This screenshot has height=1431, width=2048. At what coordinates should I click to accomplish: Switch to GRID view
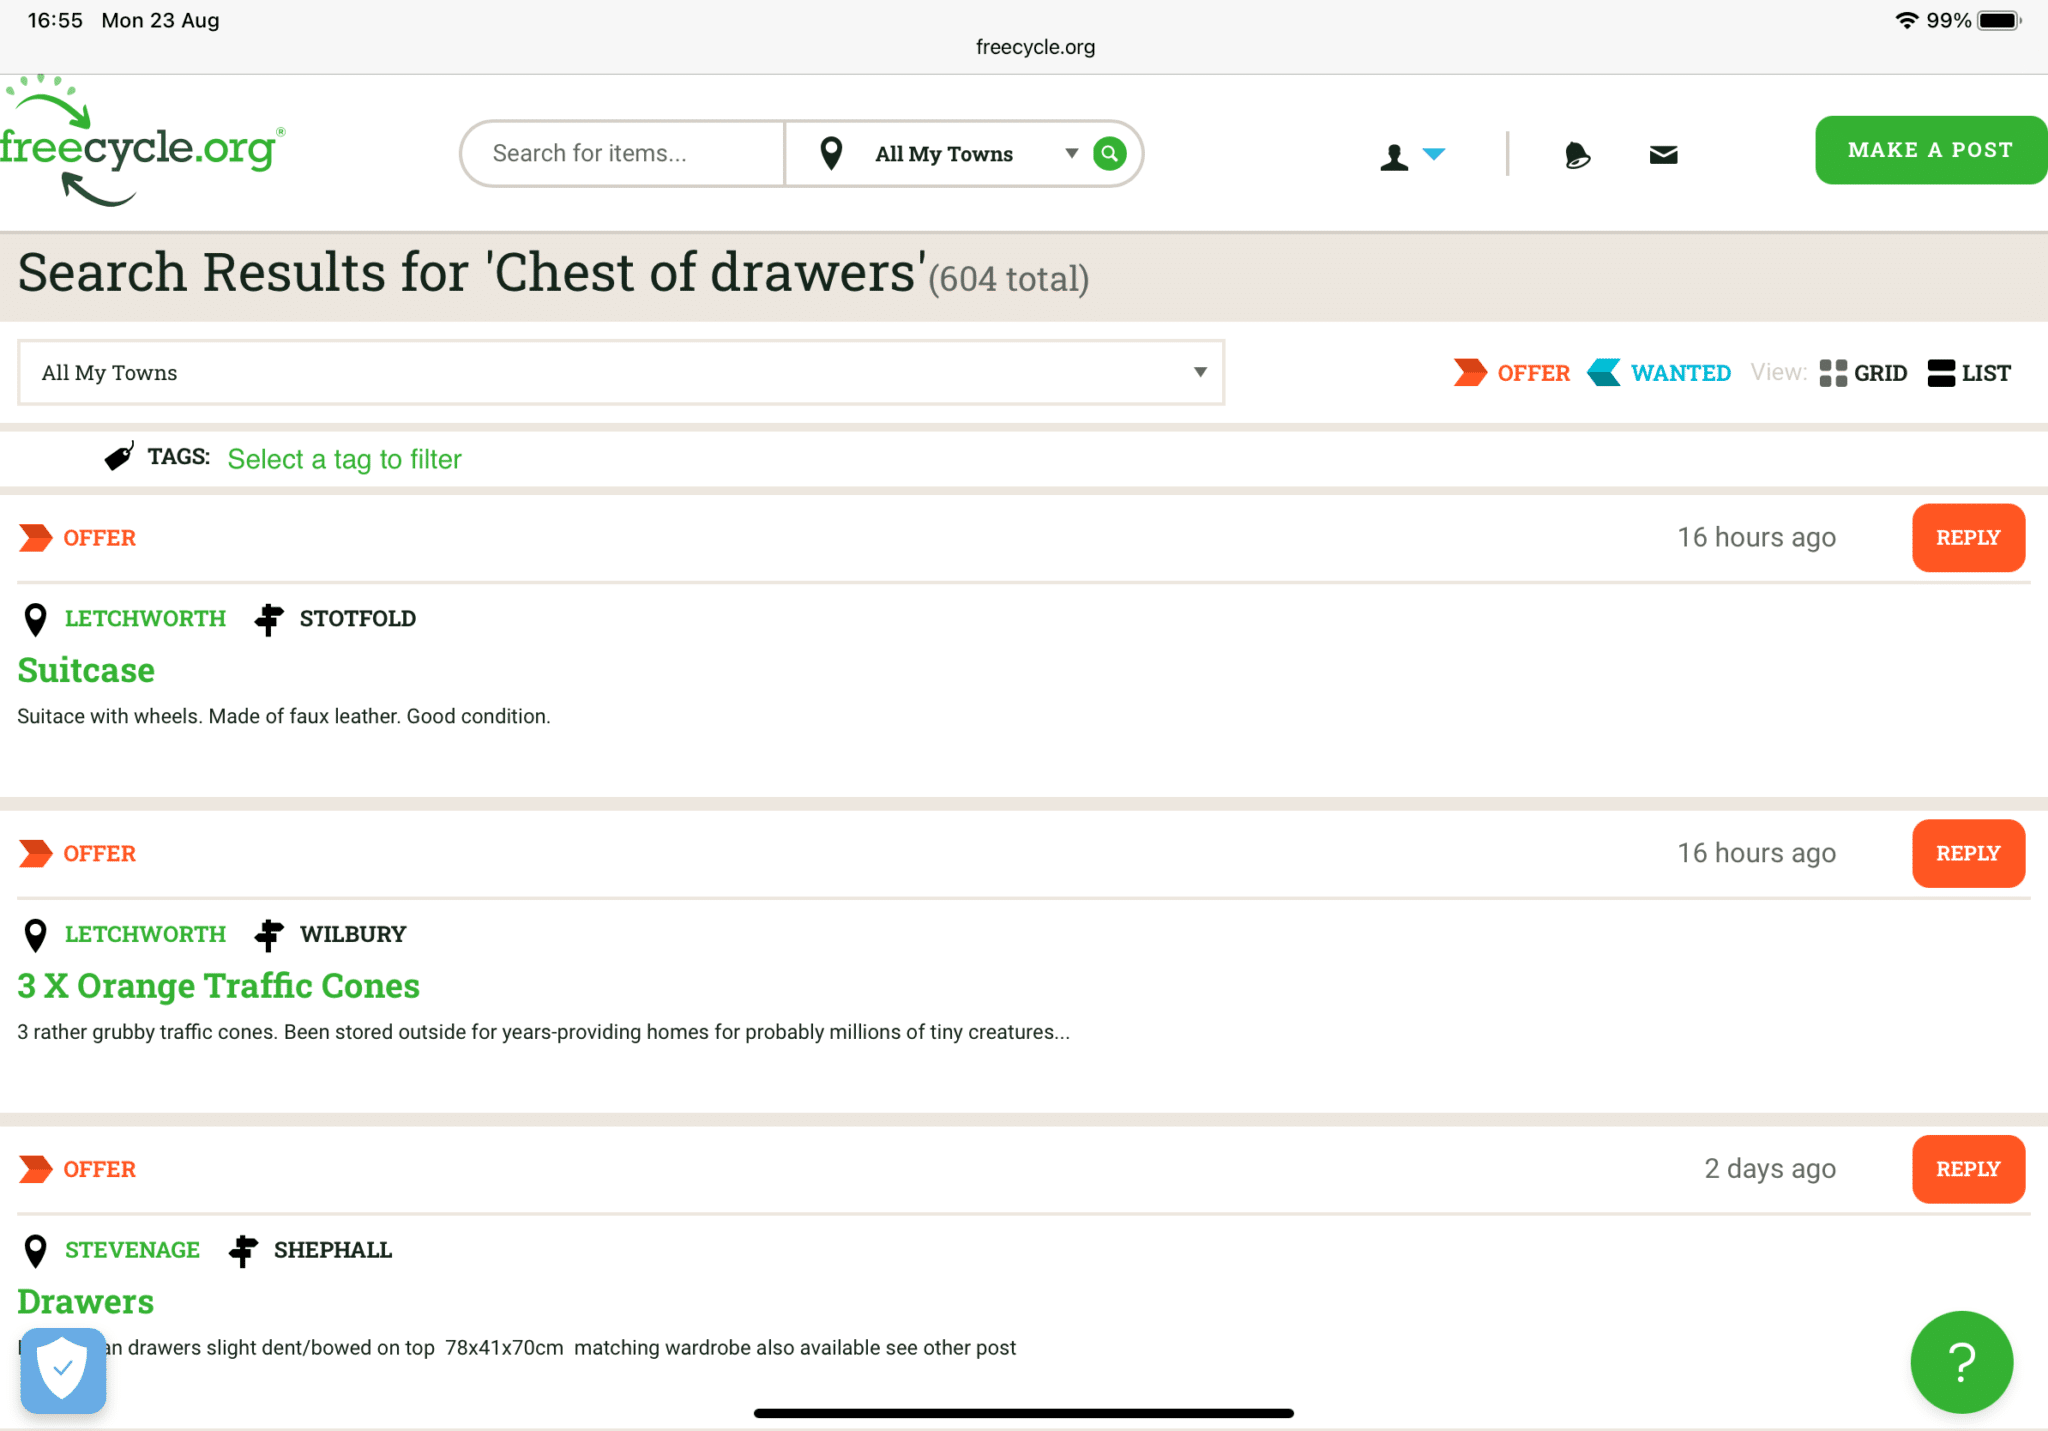[x=1863, y=373]
